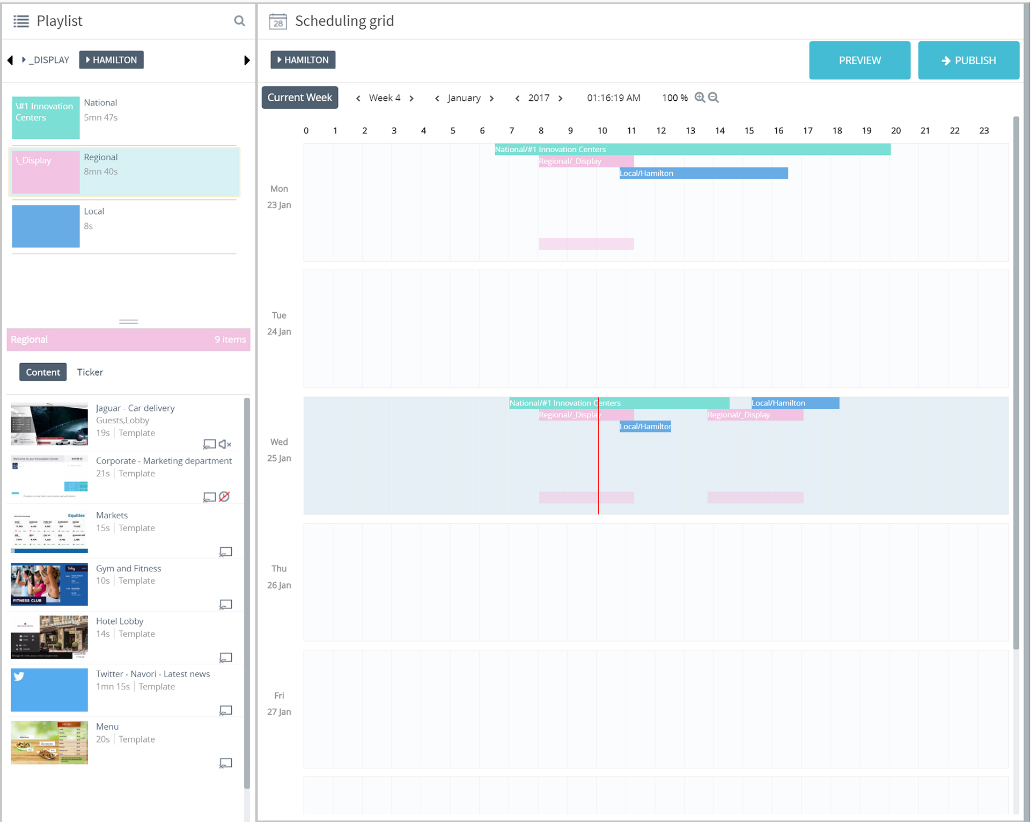
Task: Zoom out on the scheduling grid
Action: click(x=714, y=98)
